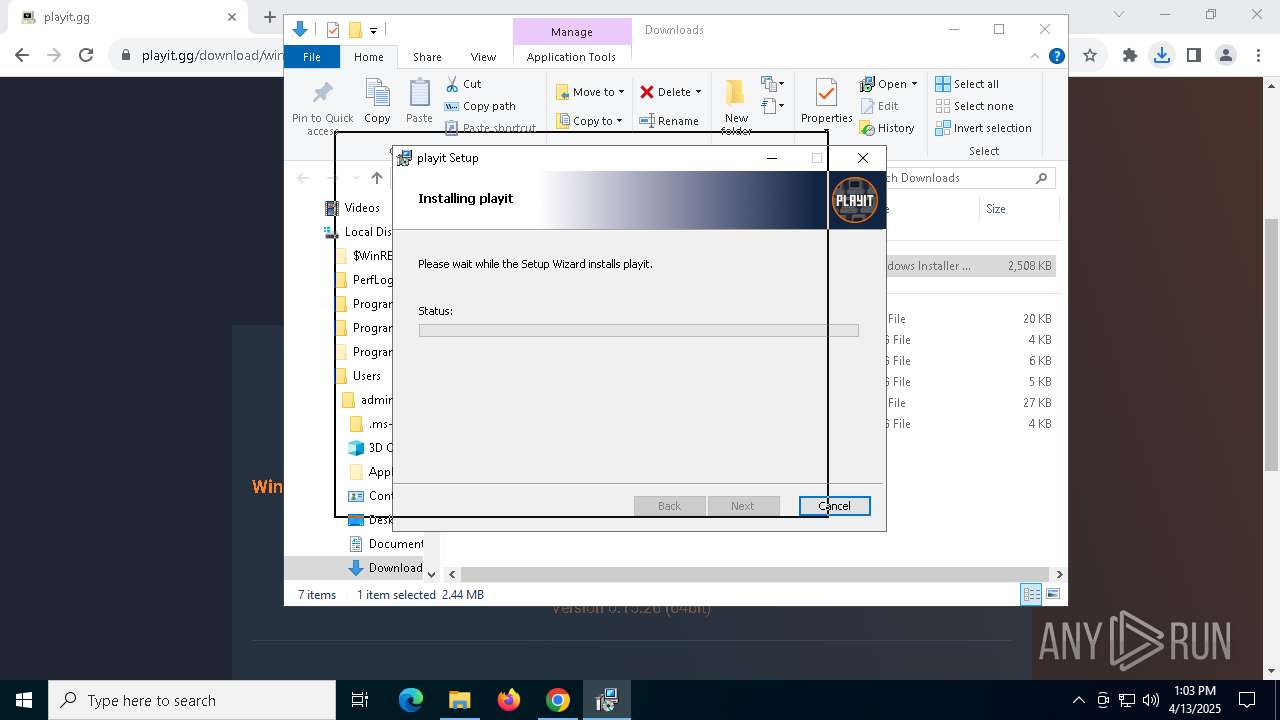The image size is (1280, 720).
Task: Click Select none
Action: pyautogui.click(x=974, y=106)
